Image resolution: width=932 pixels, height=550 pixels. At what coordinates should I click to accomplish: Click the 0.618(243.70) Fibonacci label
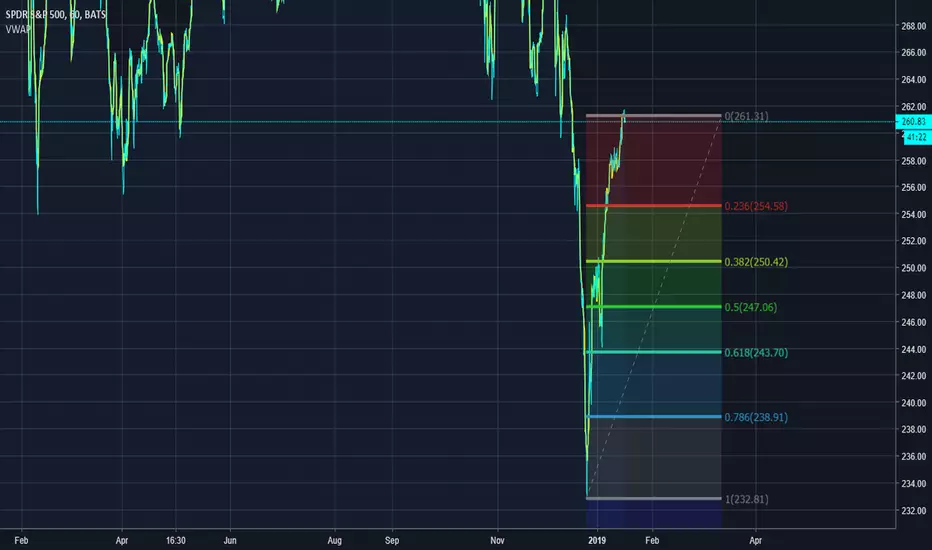tap(756, 353)
